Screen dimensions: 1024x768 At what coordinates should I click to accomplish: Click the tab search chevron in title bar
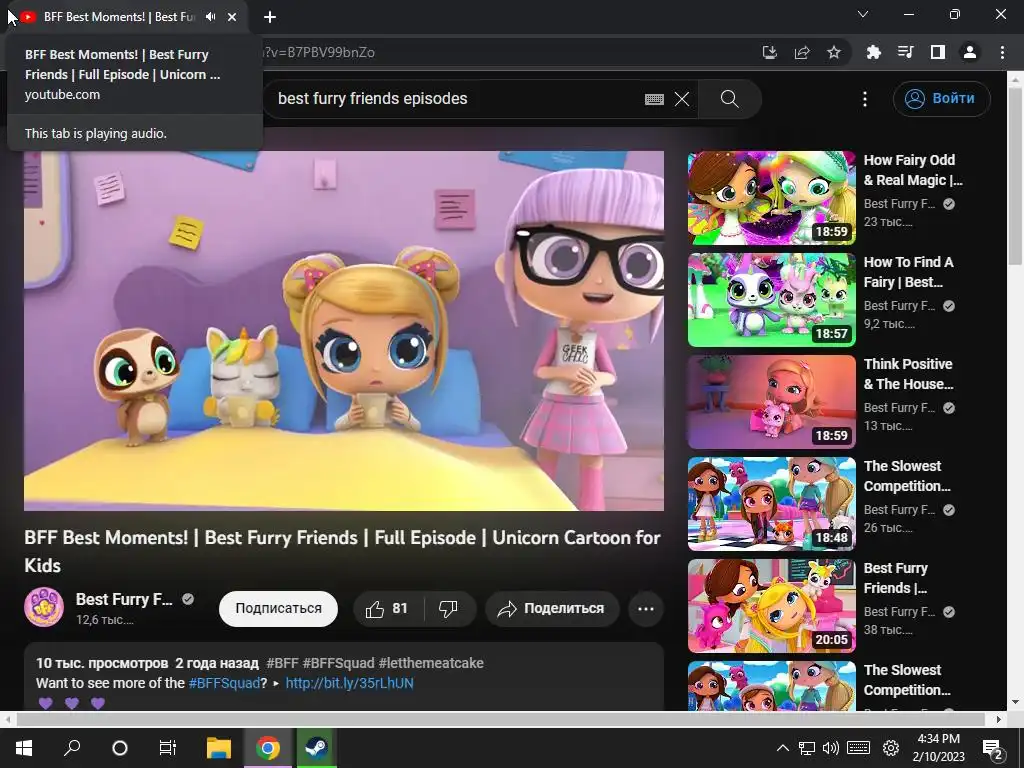tap(863, 14)
